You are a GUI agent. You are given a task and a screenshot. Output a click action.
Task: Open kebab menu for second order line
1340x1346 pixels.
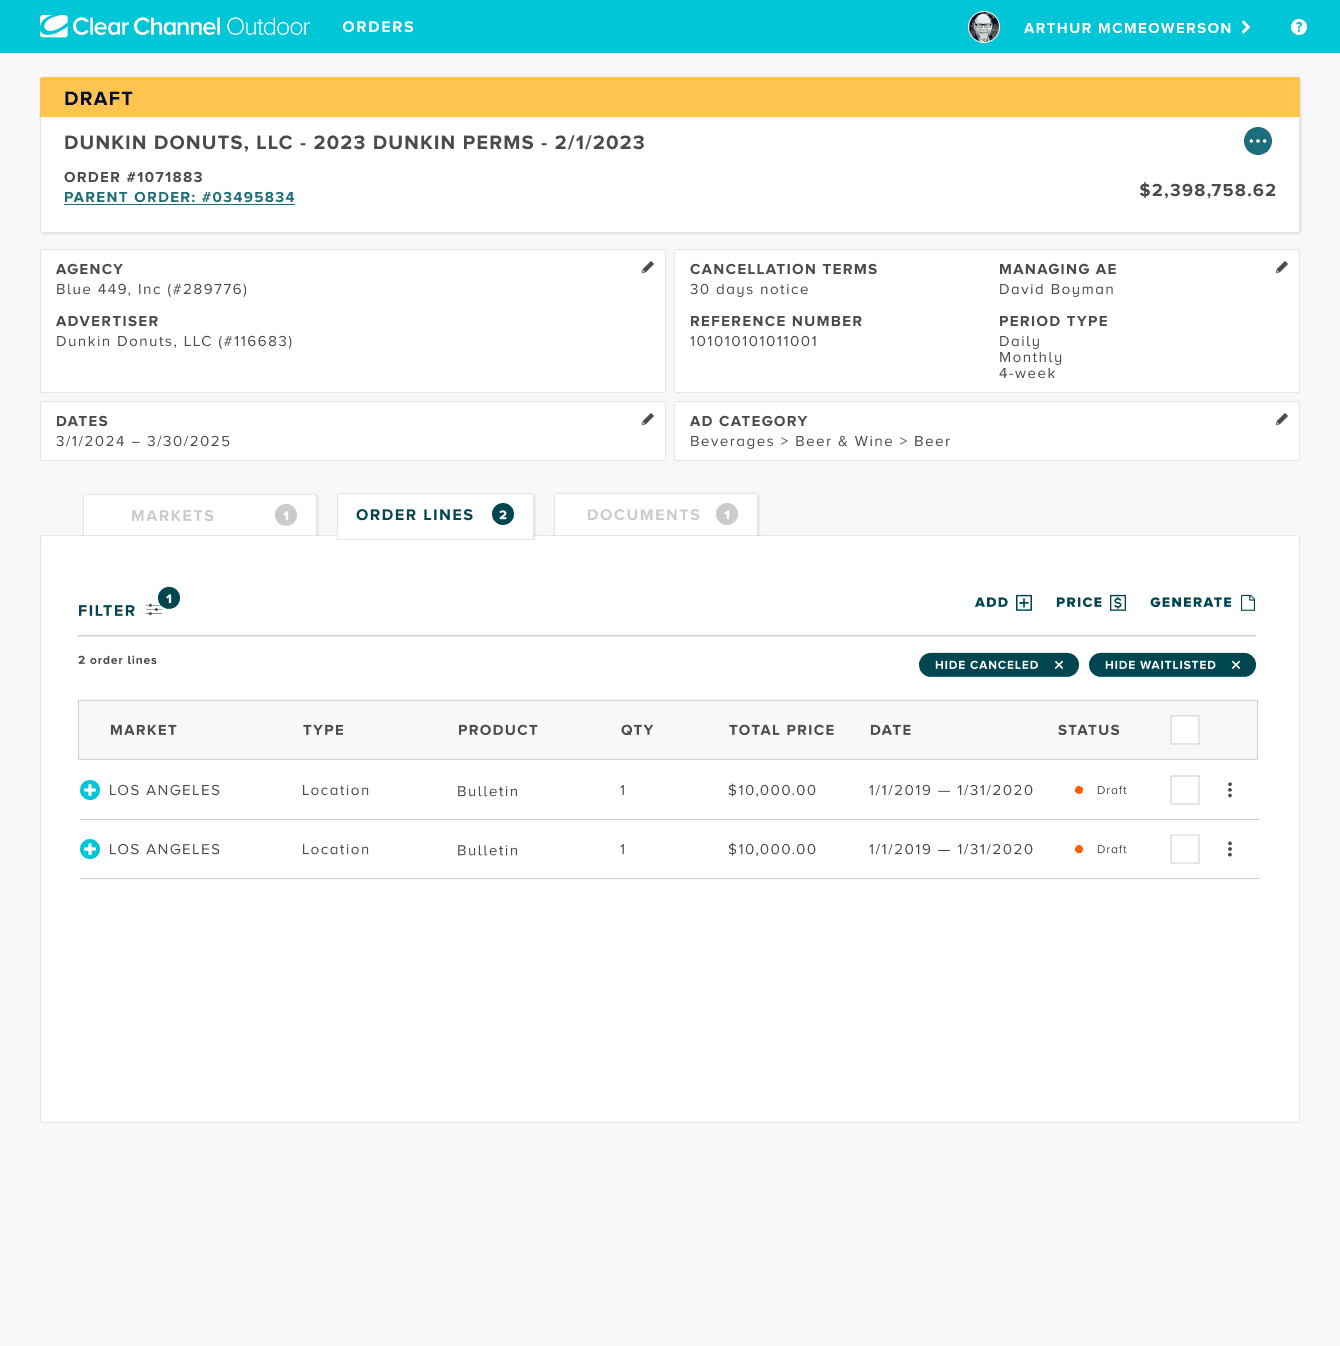[1230, 849]
